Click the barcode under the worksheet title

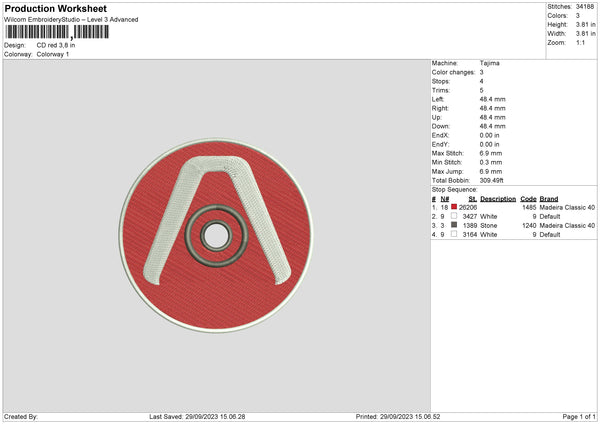click(57, 32)
